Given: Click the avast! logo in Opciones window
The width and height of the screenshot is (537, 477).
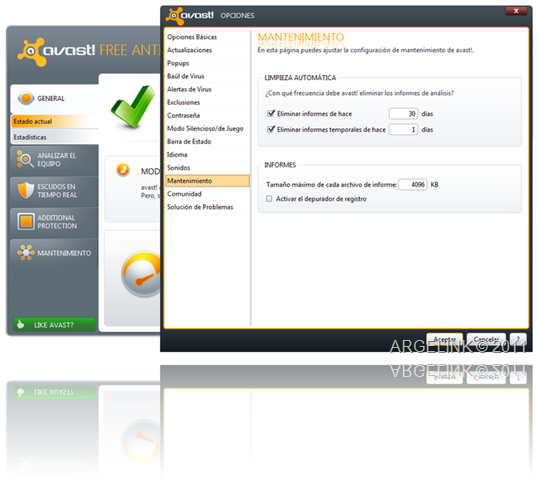Looking at the screenshot, I should click(189, 15).
